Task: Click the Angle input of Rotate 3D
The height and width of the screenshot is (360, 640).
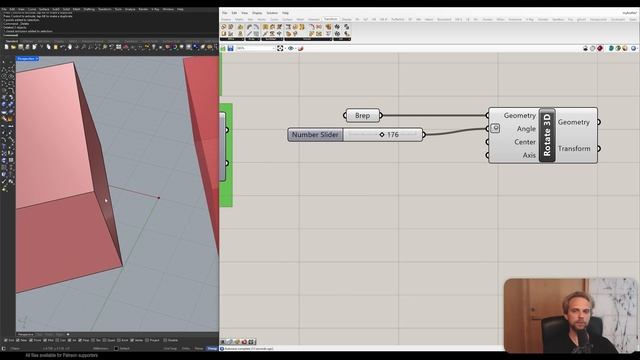Action: tap(526, 129)
